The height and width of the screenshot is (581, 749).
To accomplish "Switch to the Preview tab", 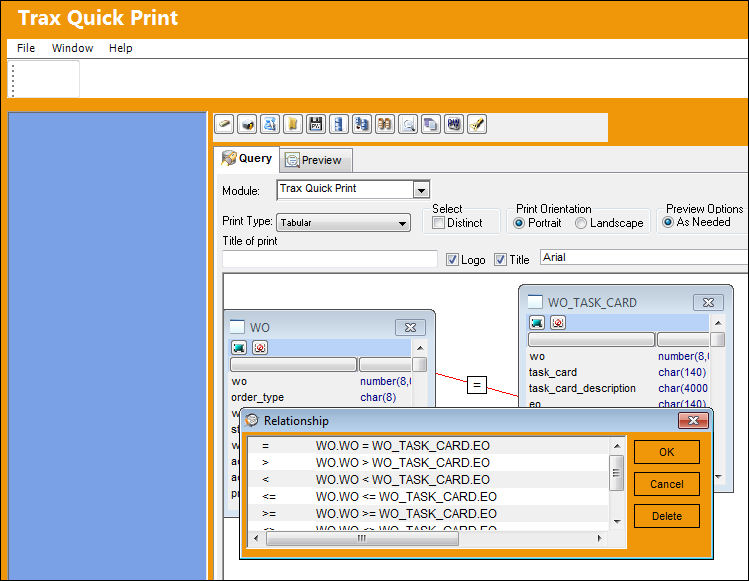I will [x=316, y=160].
